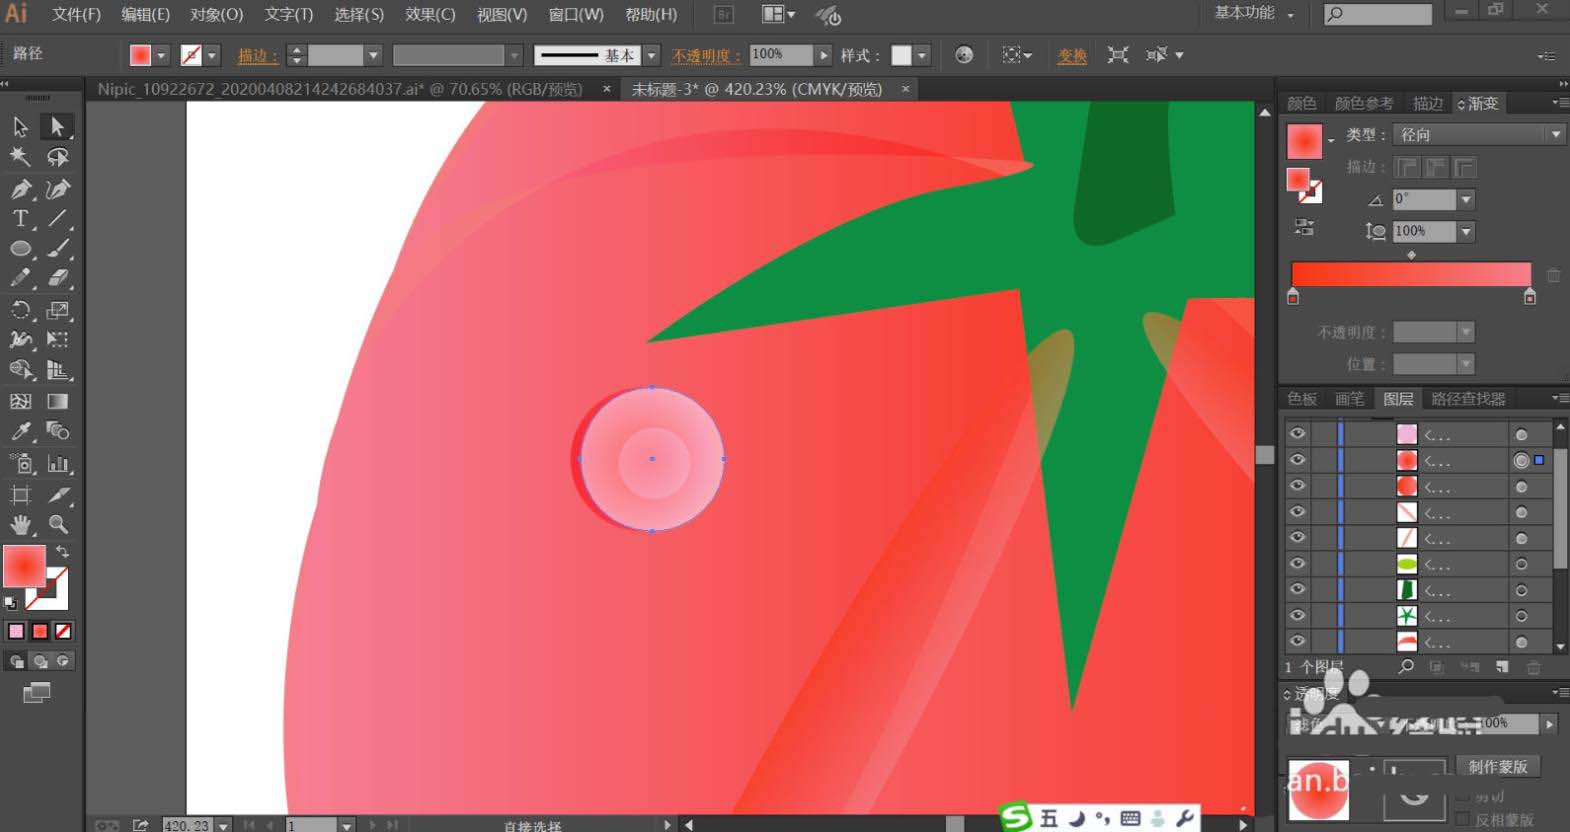Image resolution: width=1570 pixels, height=832 pixels.
Task: Select the Artboard tool
Action: 20,495
